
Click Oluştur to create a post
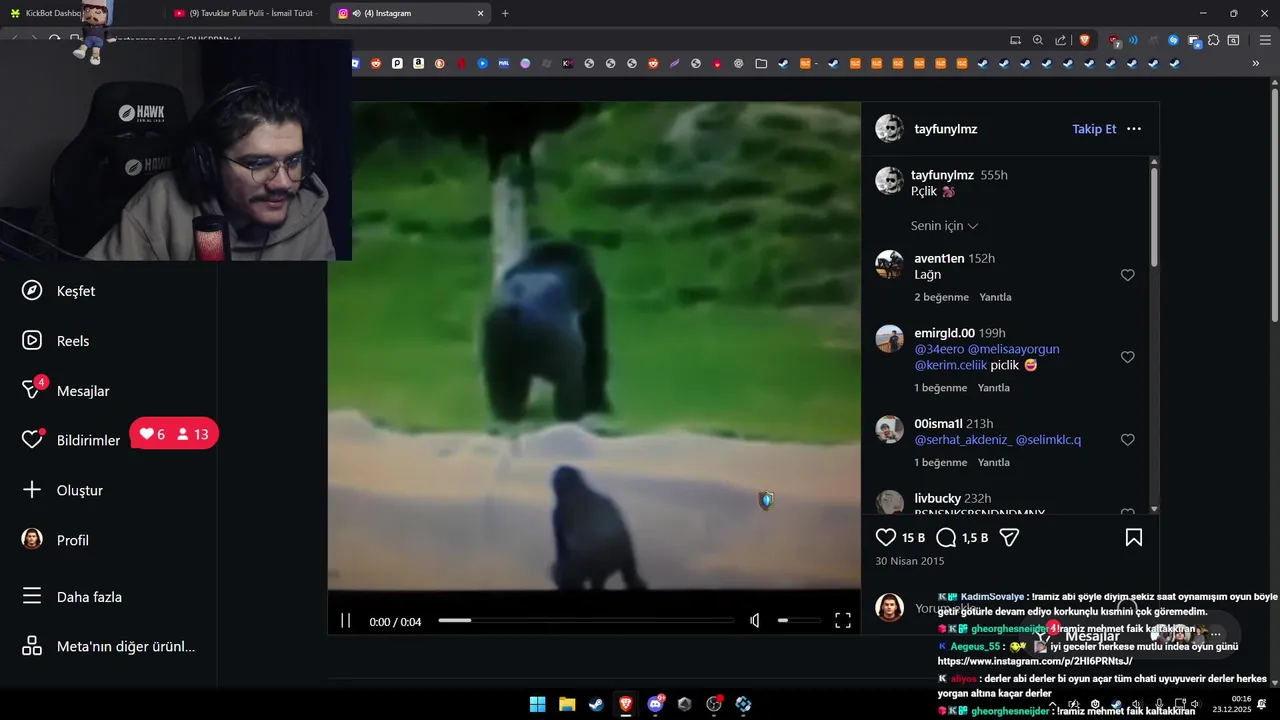tap(63, 490)
